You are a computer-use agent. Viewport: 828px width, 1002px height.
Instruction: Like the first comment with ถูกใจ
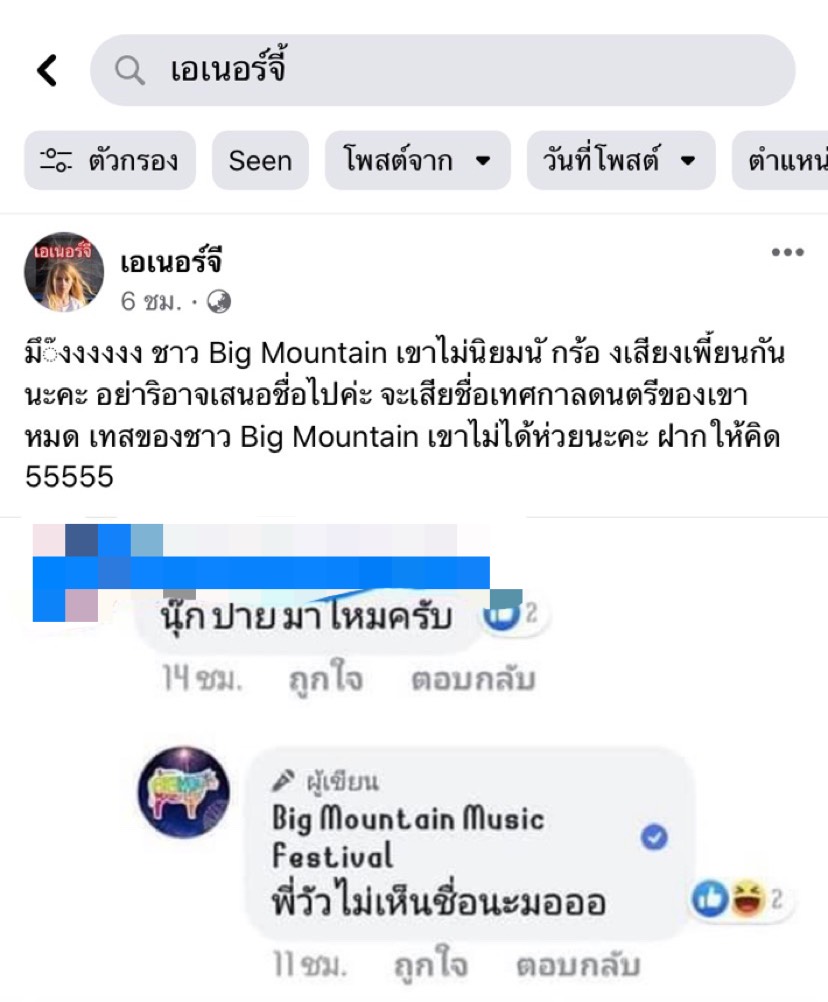(x=326, y=679)
